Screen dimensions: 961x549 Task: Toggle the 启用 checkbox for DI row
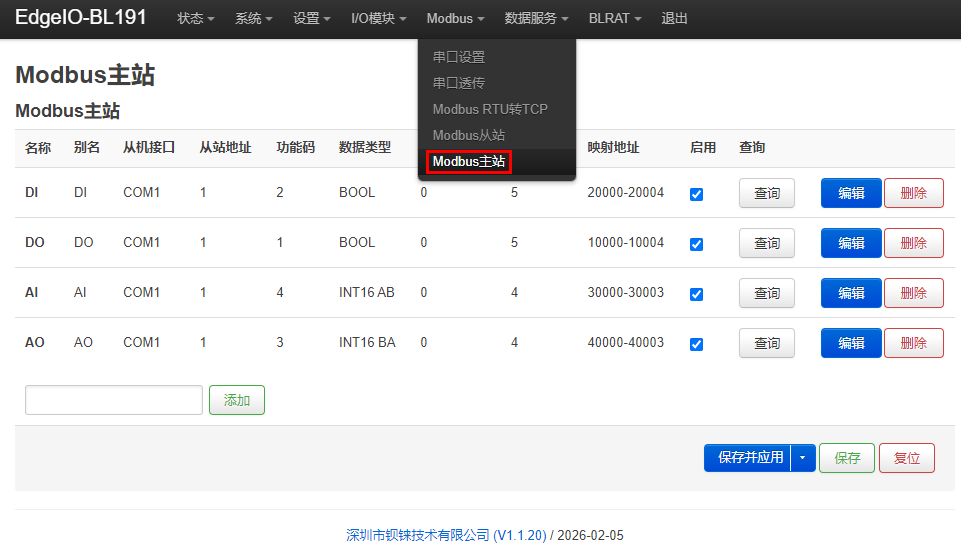(x=696, y=194)
